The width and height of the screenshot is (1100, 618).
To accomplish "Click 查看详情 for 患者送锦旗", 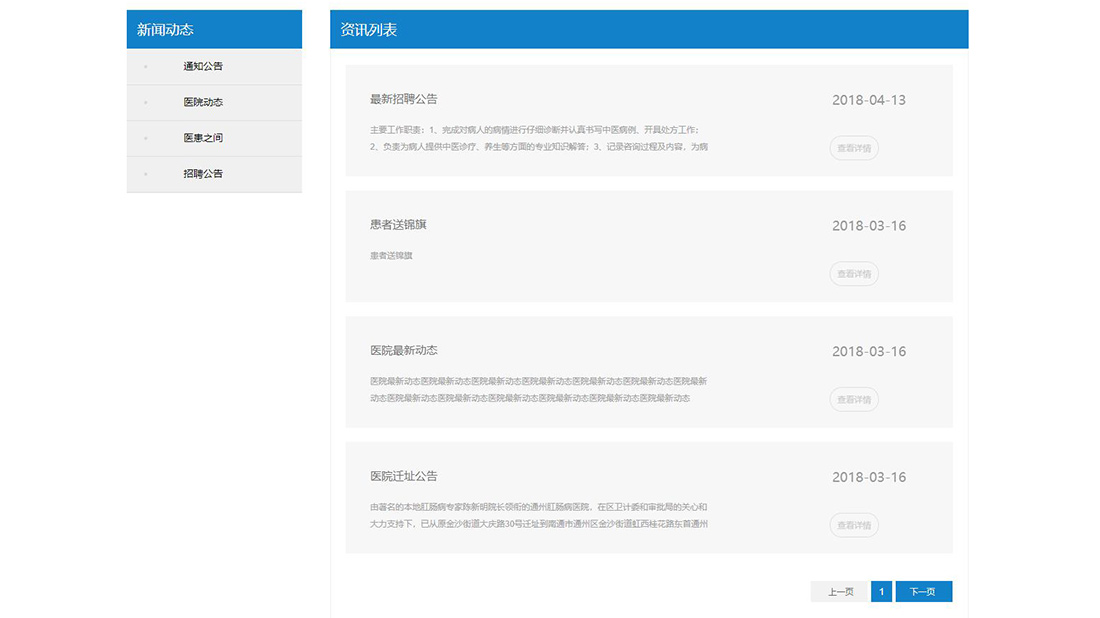I will click(853, 274).
